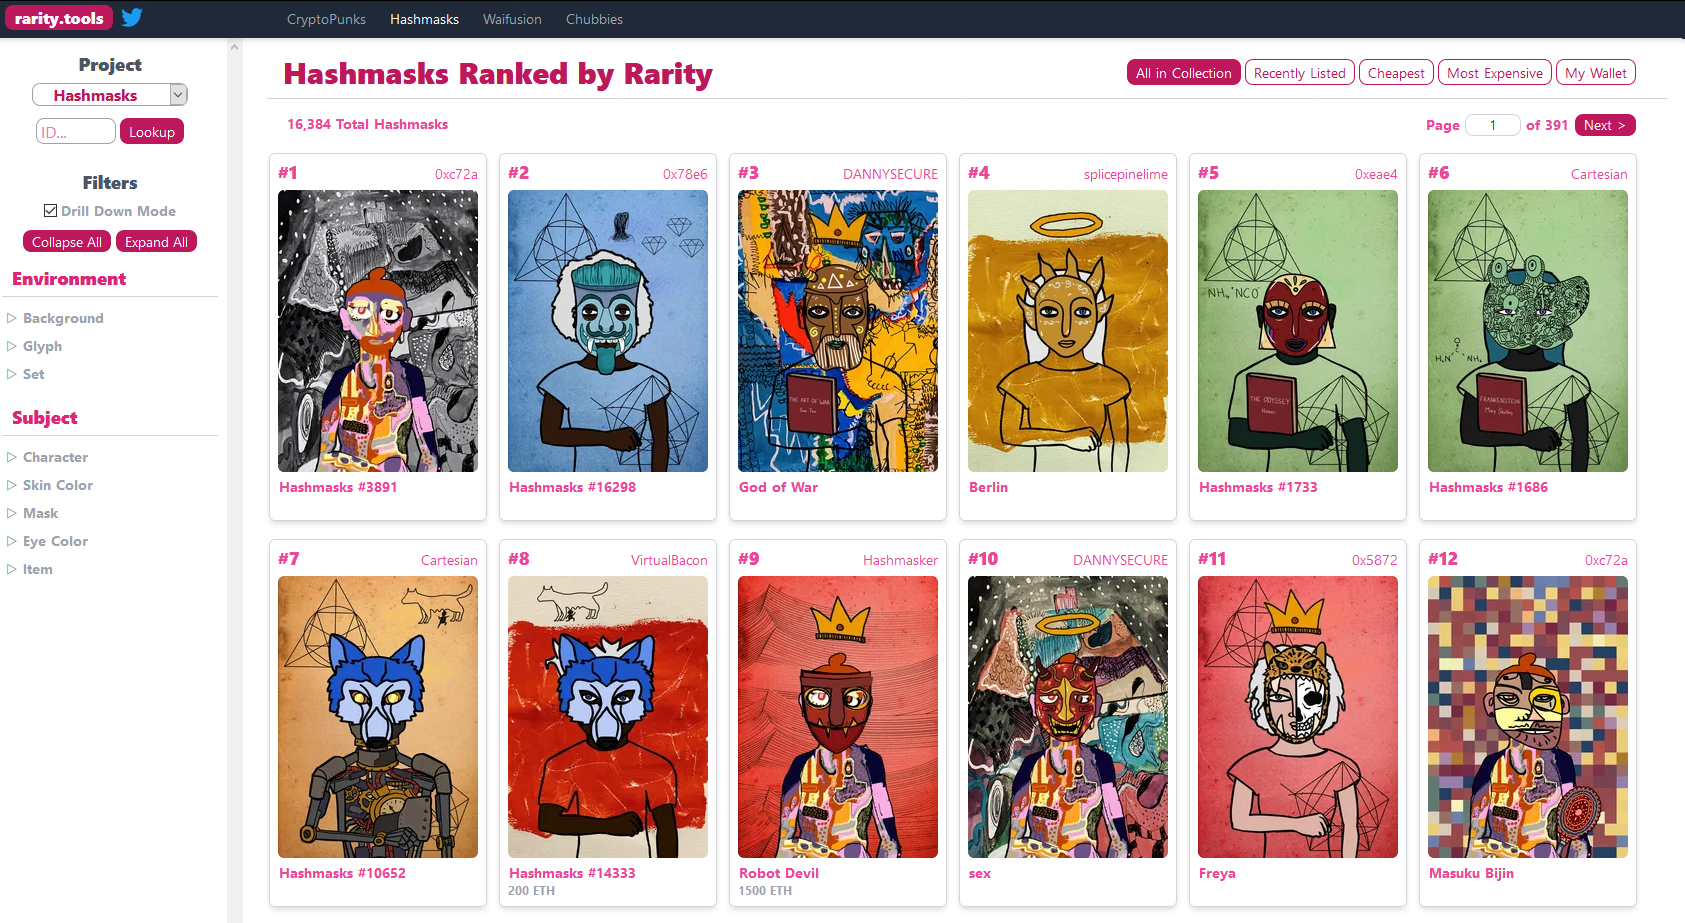Open the Twitter bird icon link
The image size is (1685, 923).
pyautogui.click(x=132, y=17)
